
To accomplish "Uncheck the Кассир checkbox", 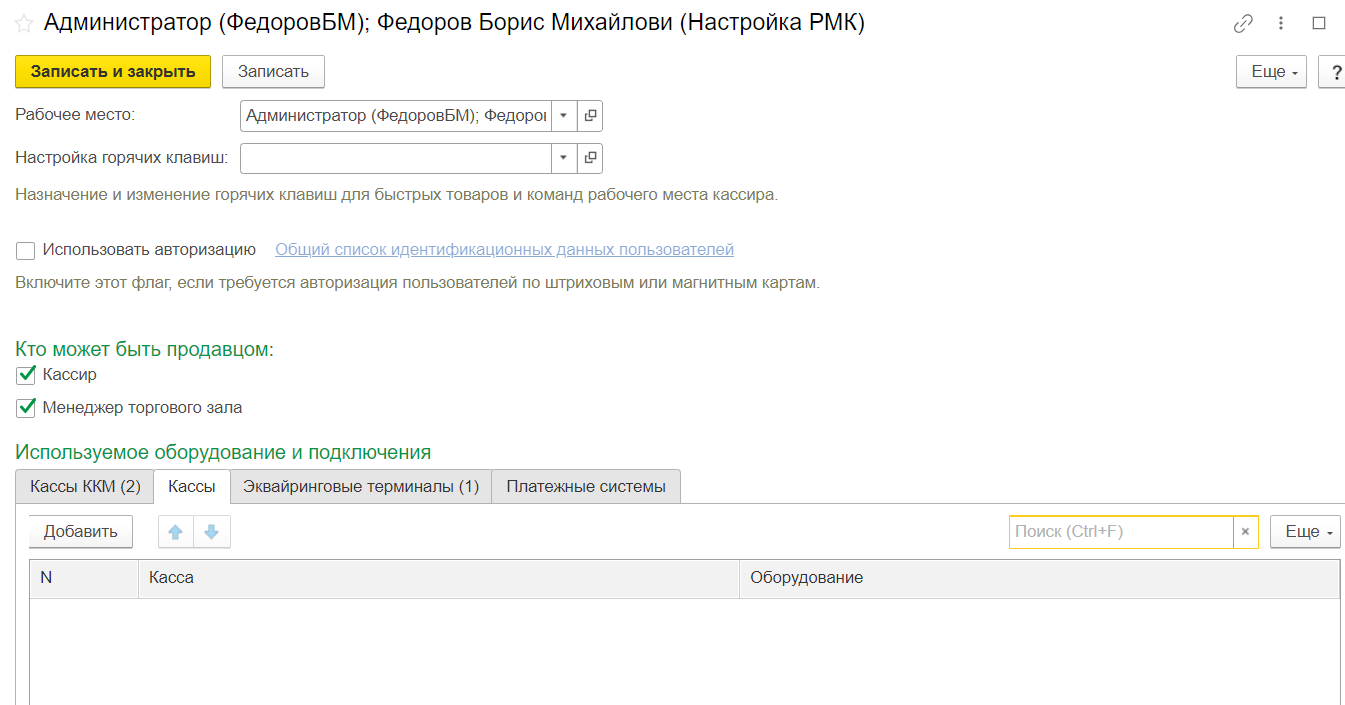I will (x=26, y=375).
